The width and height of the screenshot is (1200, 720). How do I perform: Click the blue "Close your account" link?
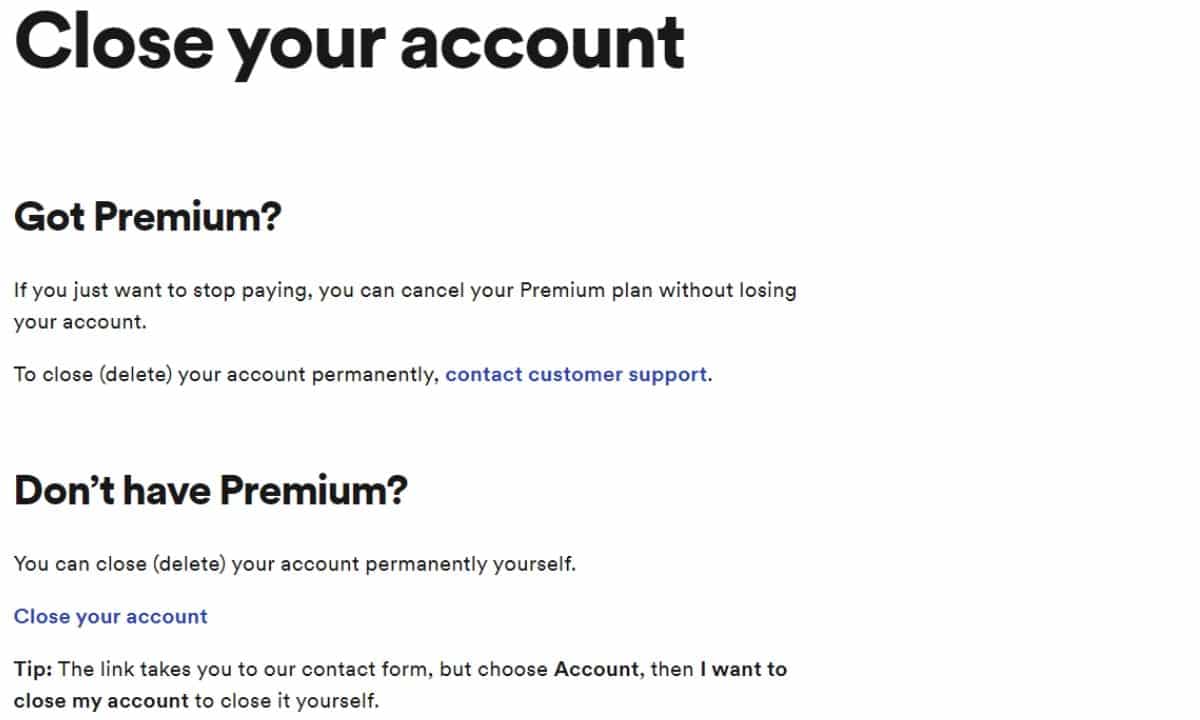coord(110,616)
